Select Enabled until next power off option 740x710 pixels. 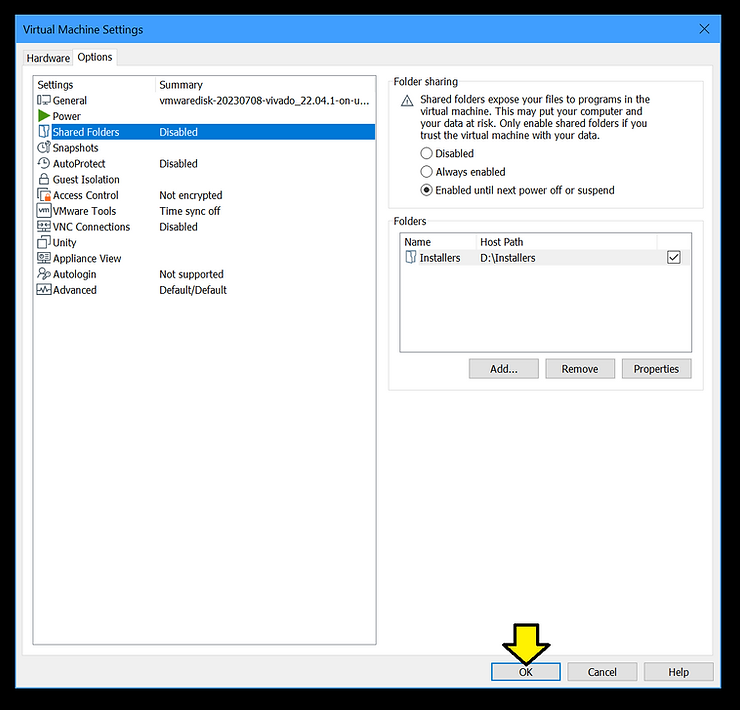(427, 190)
